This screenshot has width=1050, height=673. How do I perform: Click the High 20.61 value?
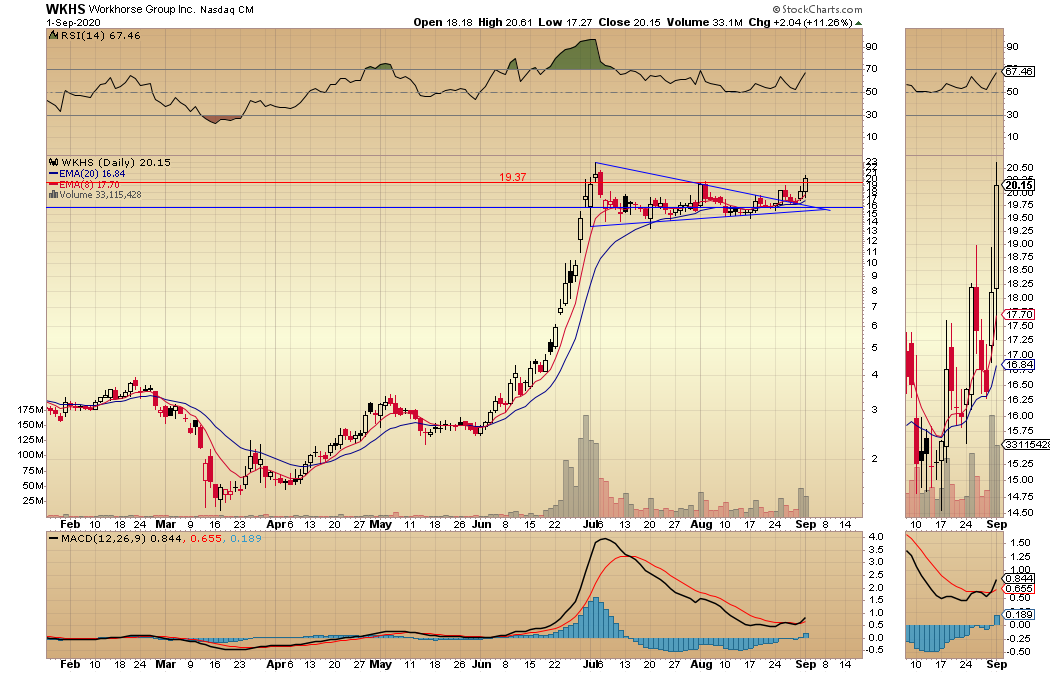[x=505, y=22]
